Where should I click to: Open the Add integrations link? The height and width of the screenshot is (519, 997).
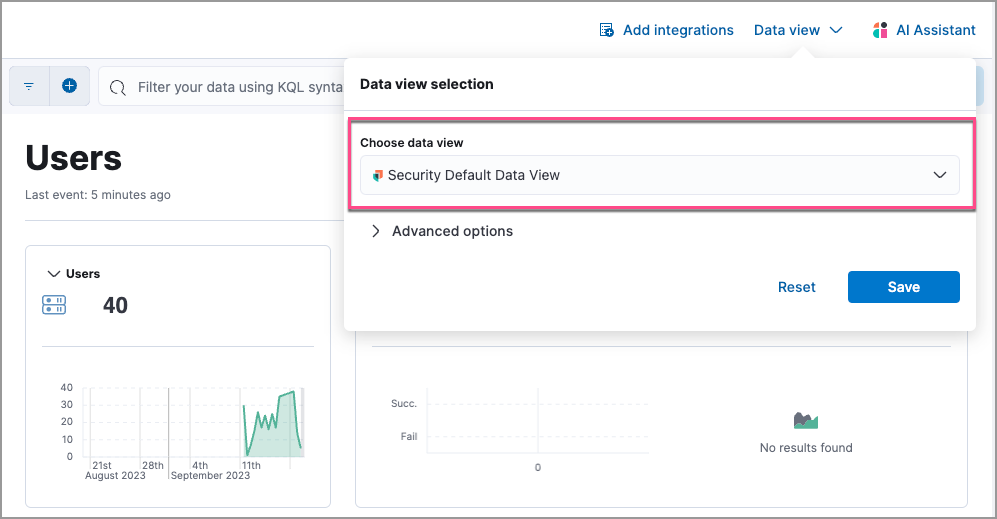[x=677, y=30]
